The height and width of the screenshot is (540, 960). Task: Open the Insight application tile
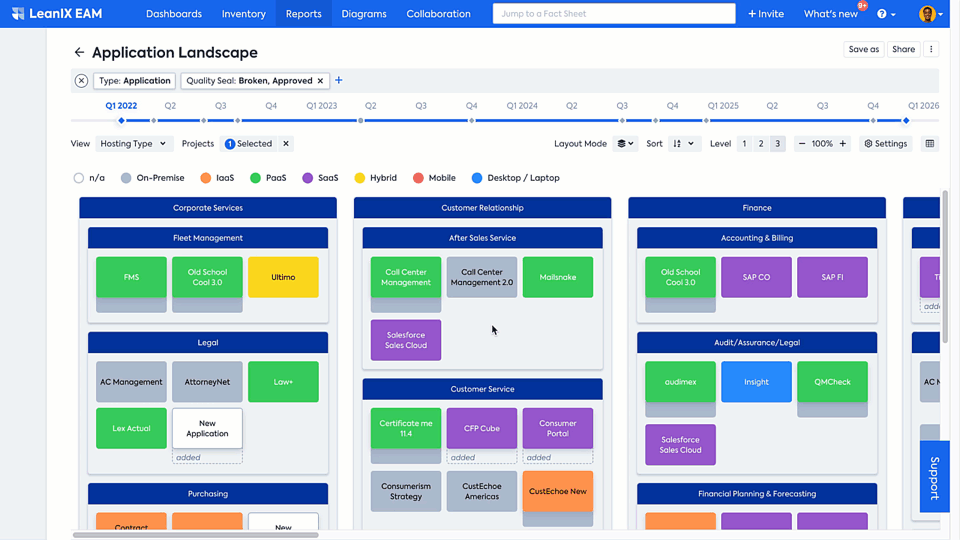pyautogui.click(x=756, y=382)
